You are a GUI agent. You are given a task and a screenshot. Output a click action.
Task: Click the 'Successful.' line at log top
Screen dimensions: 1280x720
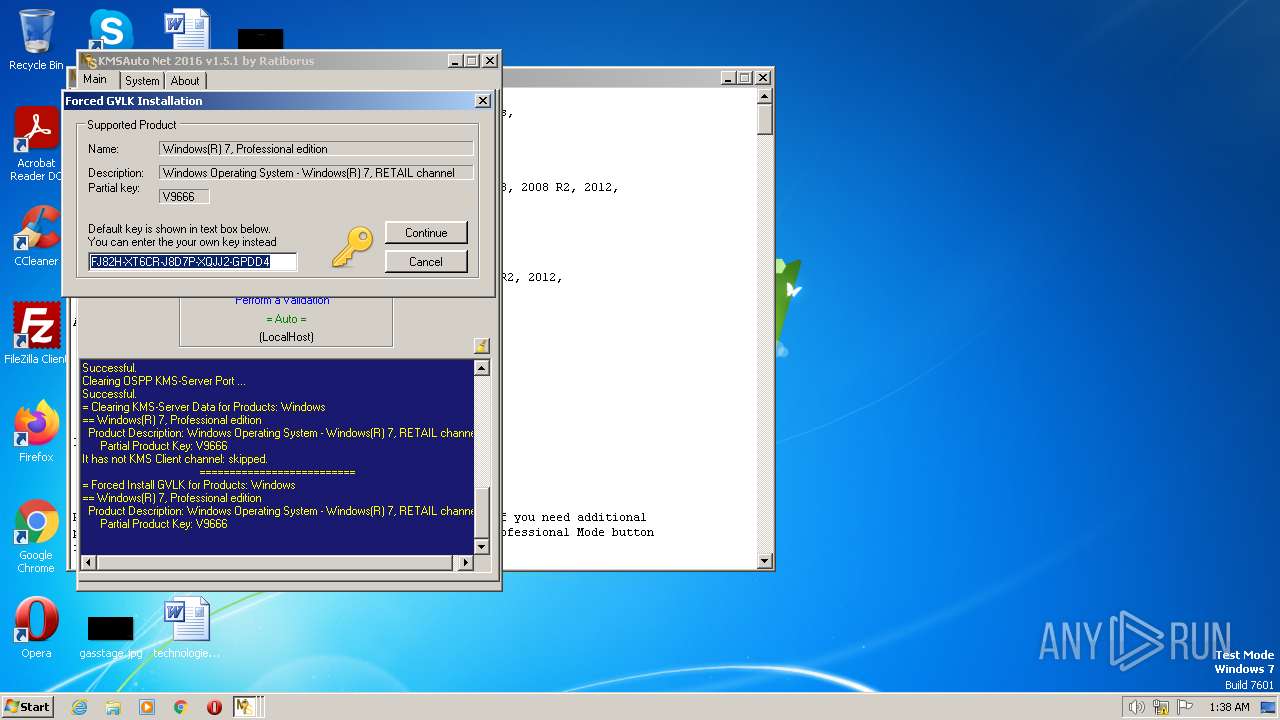click(109, 368)
